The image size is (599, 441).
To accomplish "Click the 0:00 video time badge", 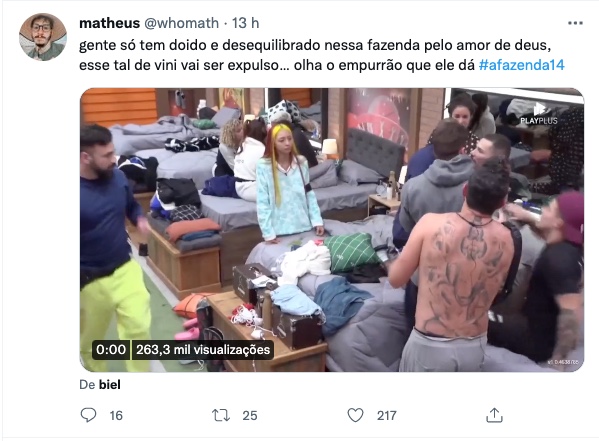I will (x=111, y=350).
